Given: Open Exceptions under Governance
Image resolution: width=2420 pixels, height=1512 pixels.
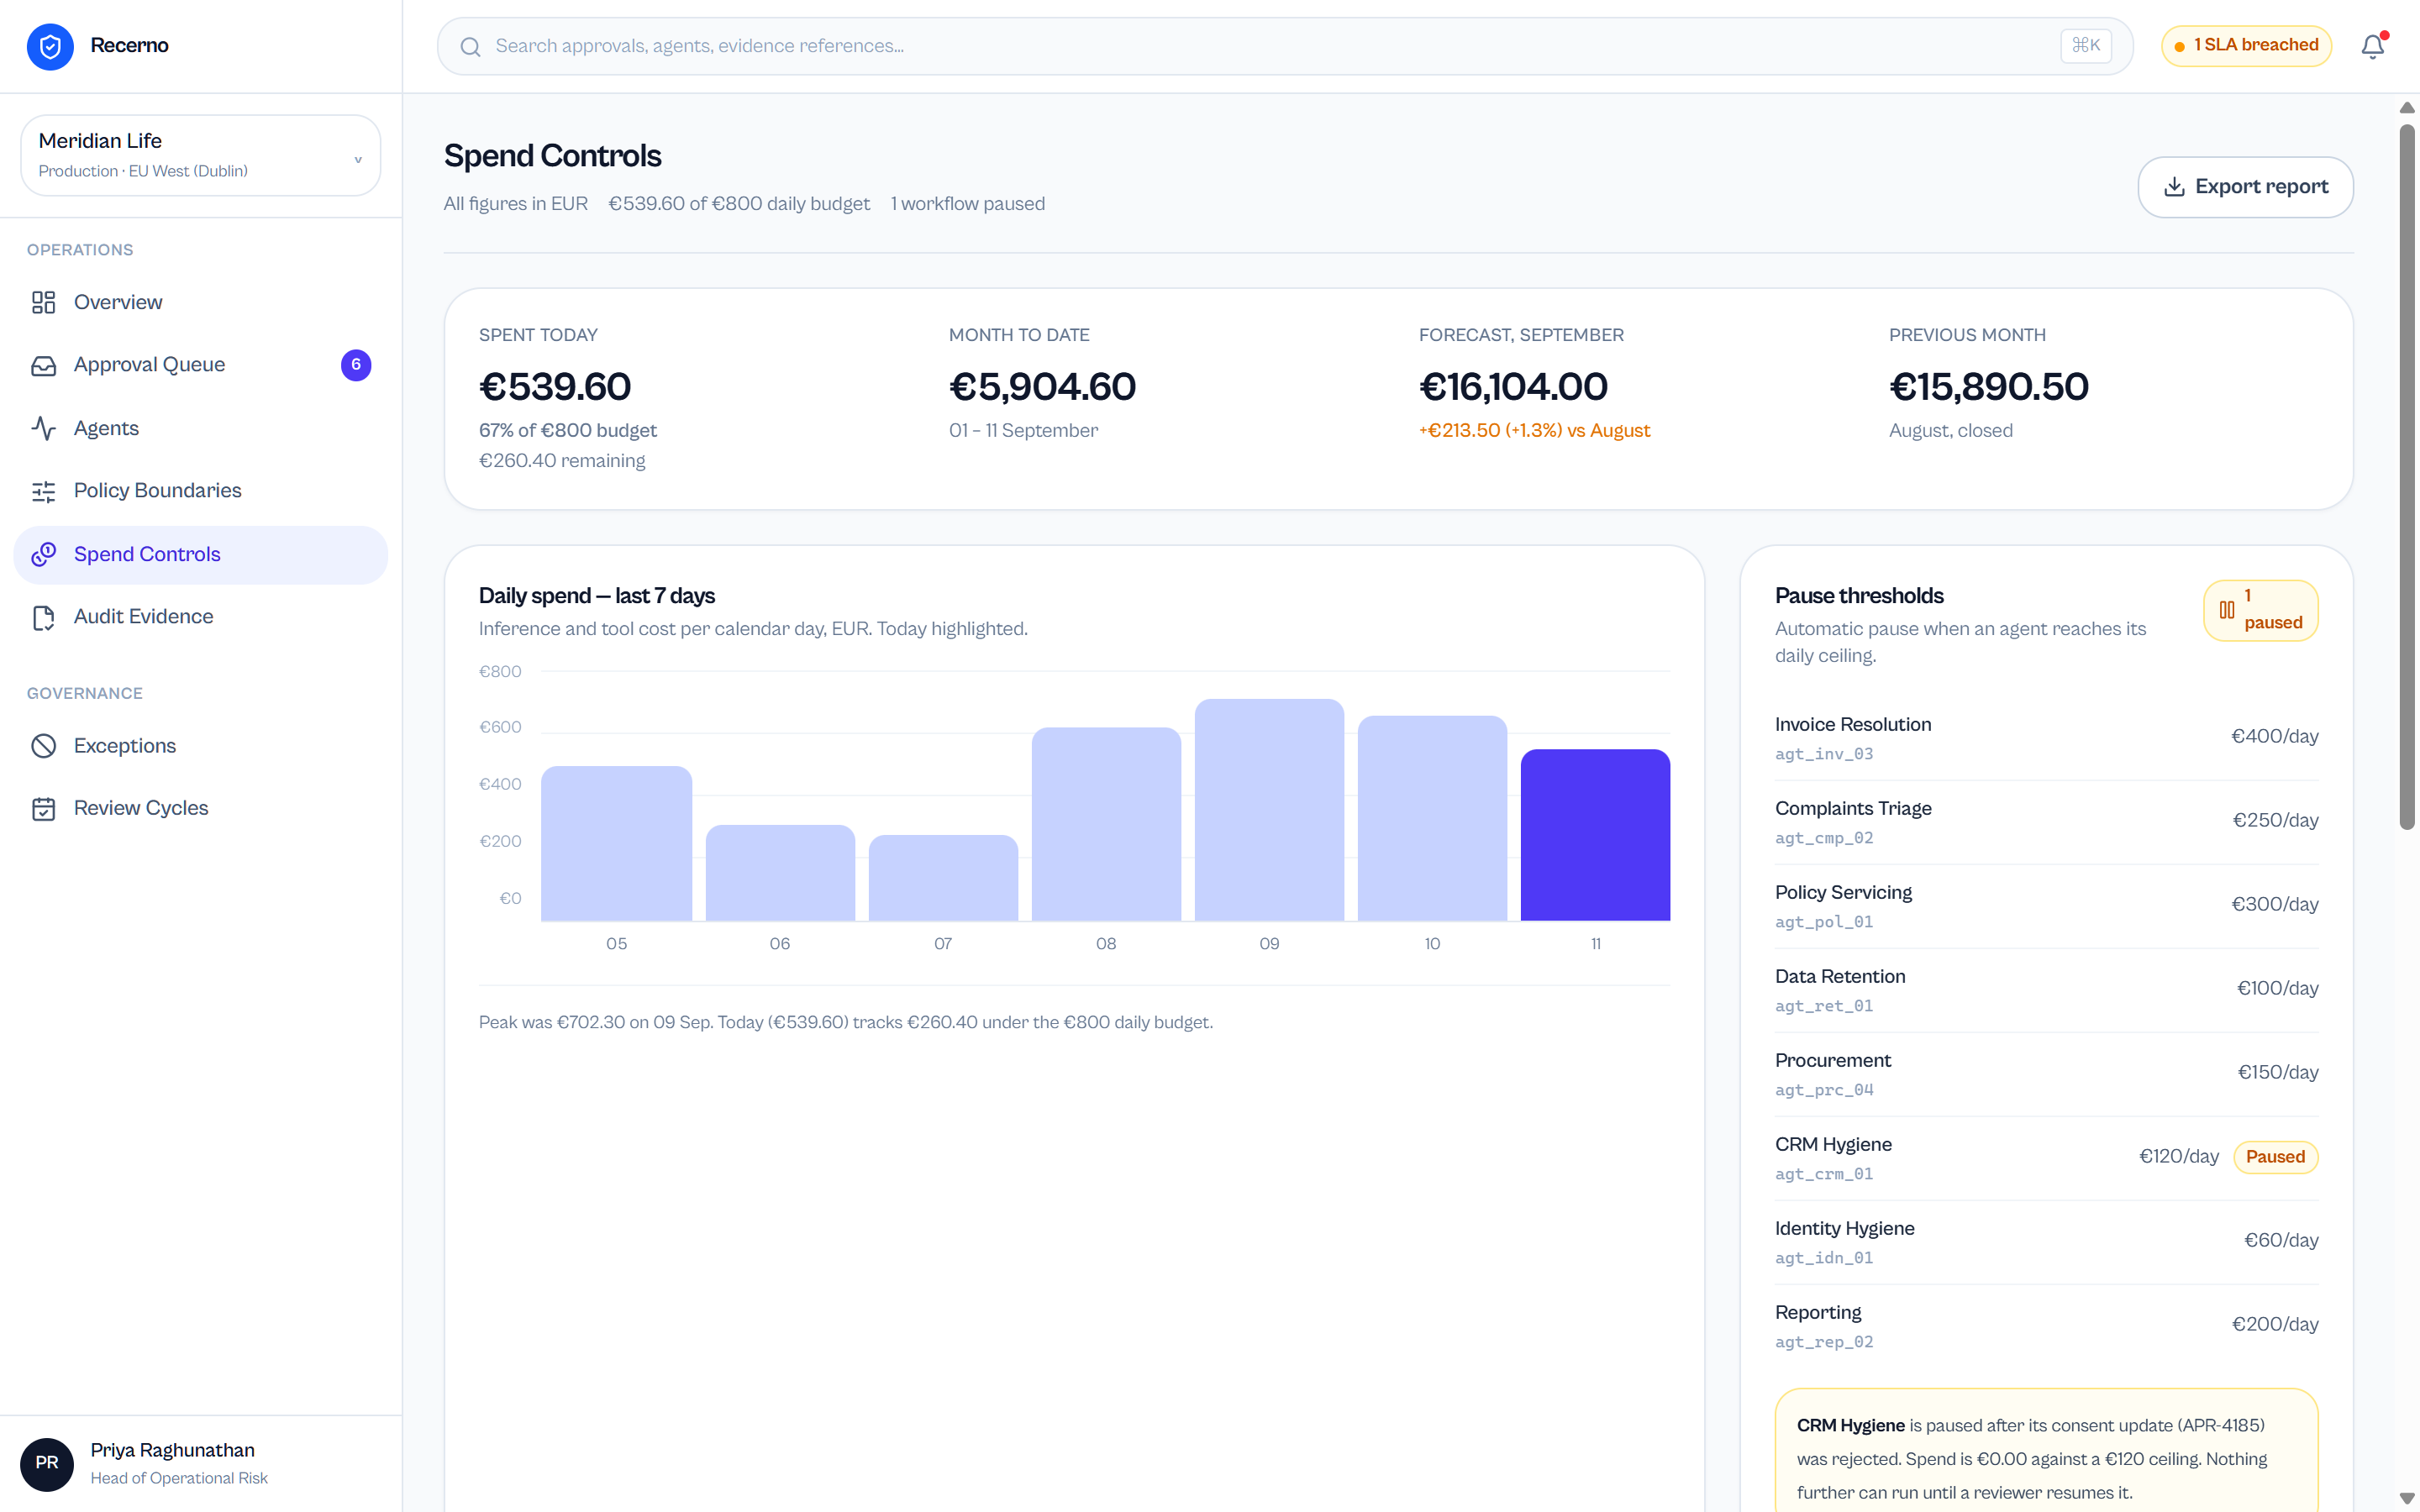Looking at the screenshot, I should point(201,746).
